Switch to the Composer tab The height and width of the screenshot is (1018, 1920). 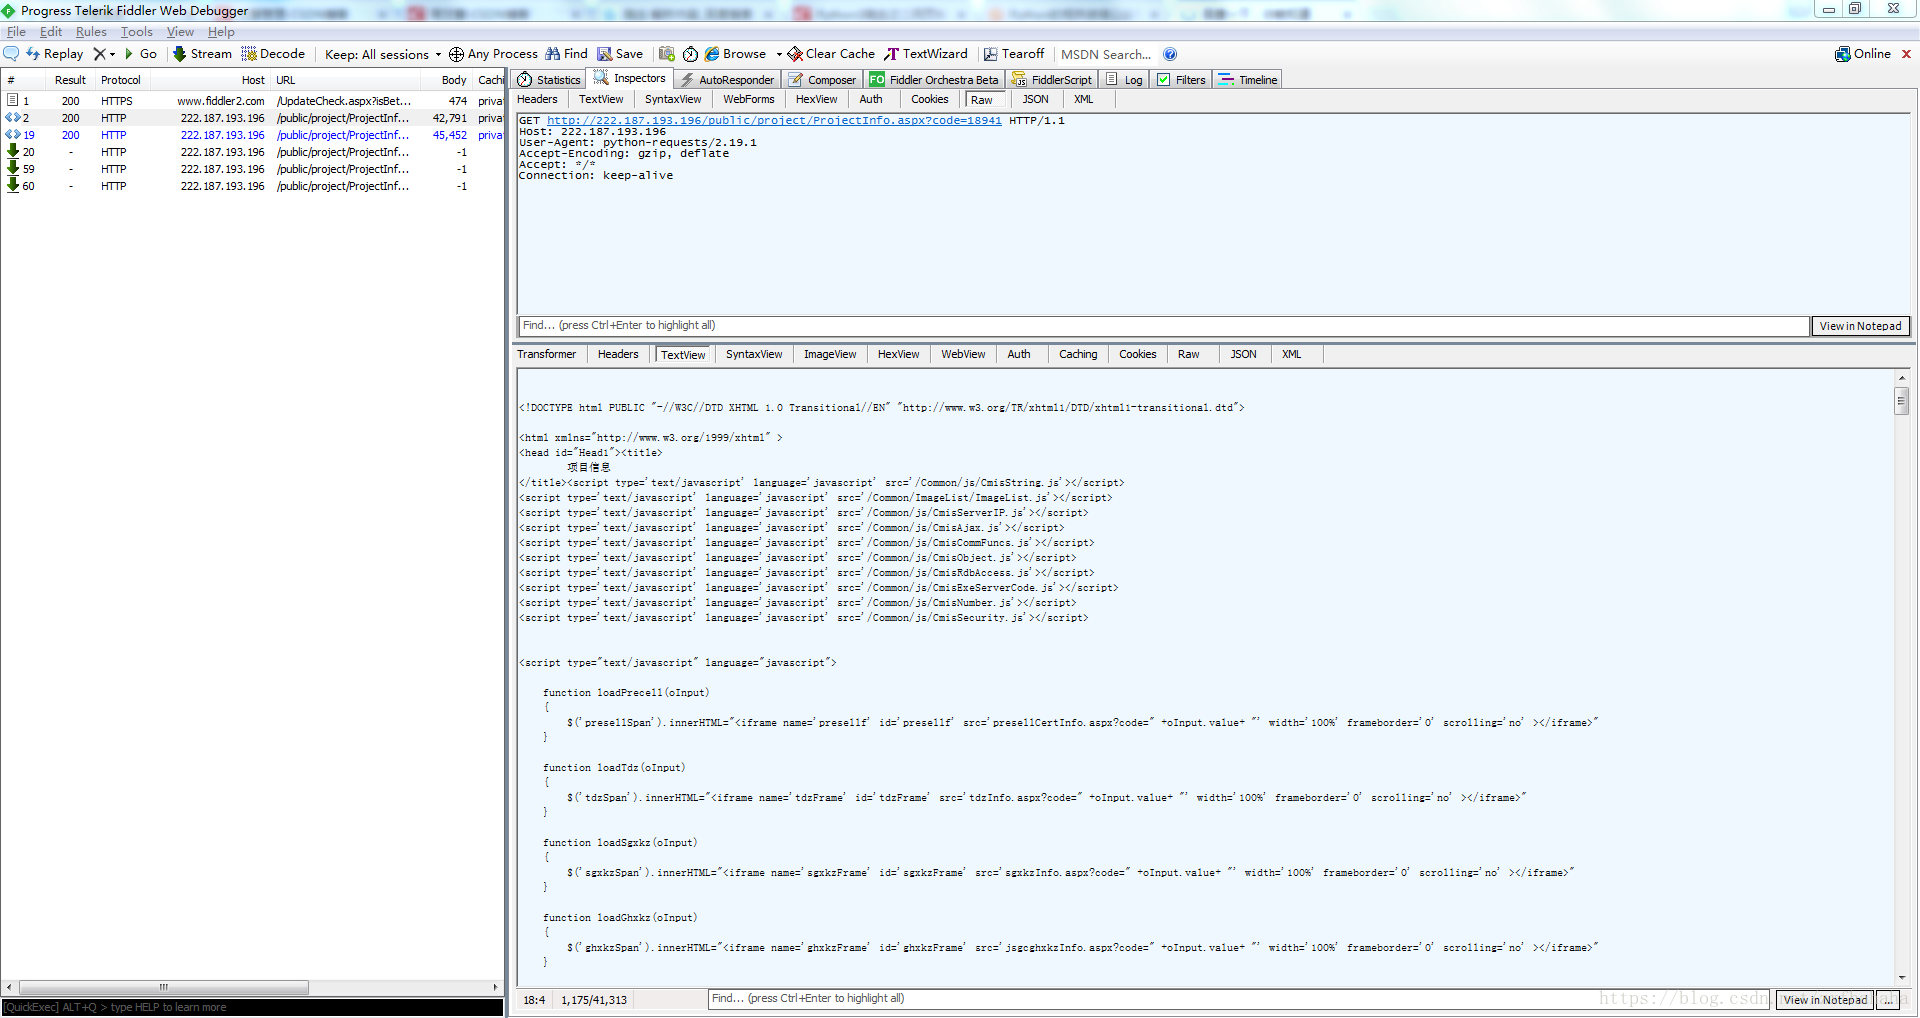point(822,80)
